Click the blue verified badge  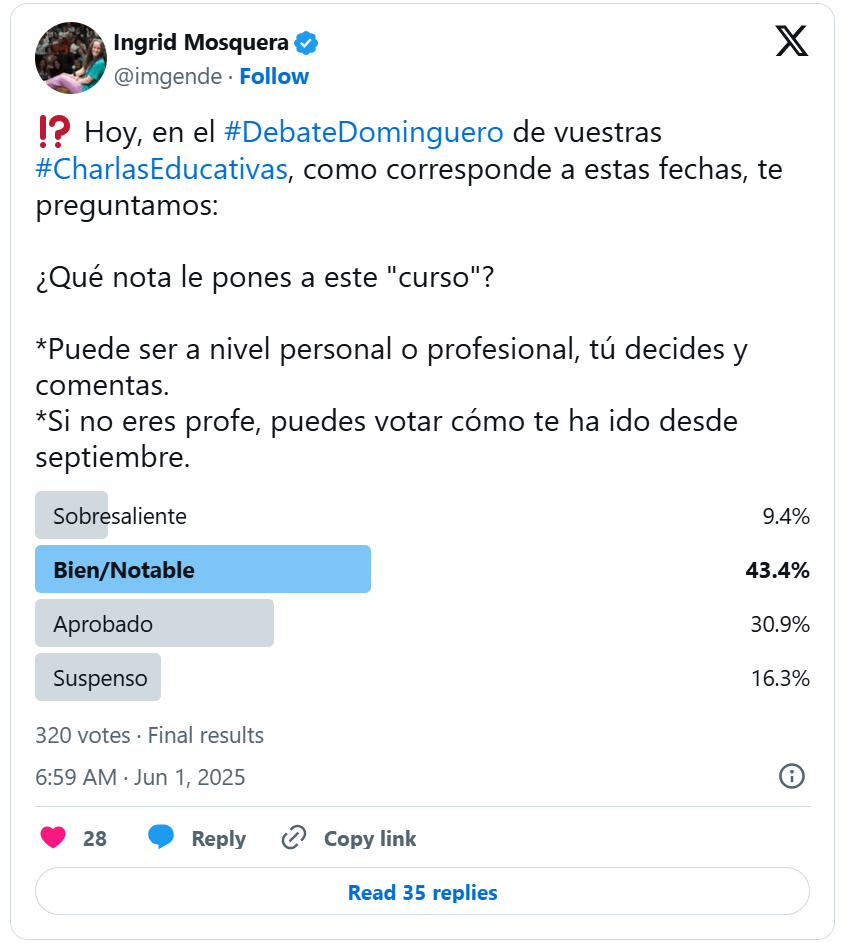(306, 43)
